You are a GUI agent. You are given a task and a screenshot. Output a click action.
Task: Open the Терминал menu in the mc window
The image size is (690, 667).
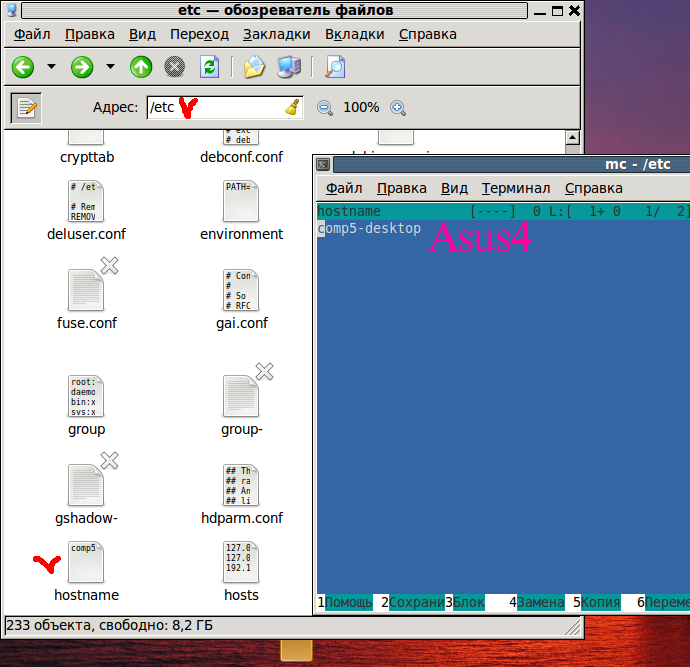point(516,188)
